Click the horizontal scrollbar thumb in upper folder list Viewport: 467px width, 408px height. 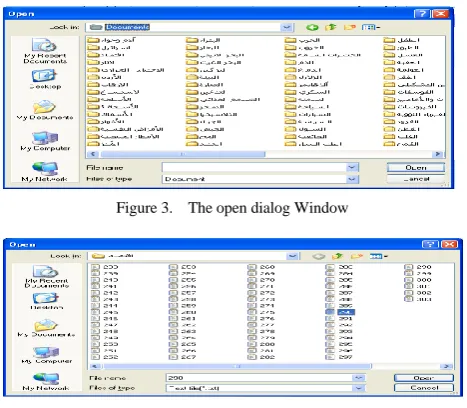click(183, 154)
